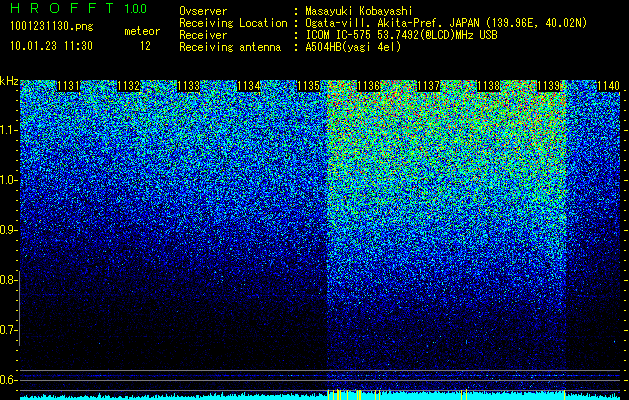Click the 1131 minute marker
629x400 pixels.
[x=68, y=86]
